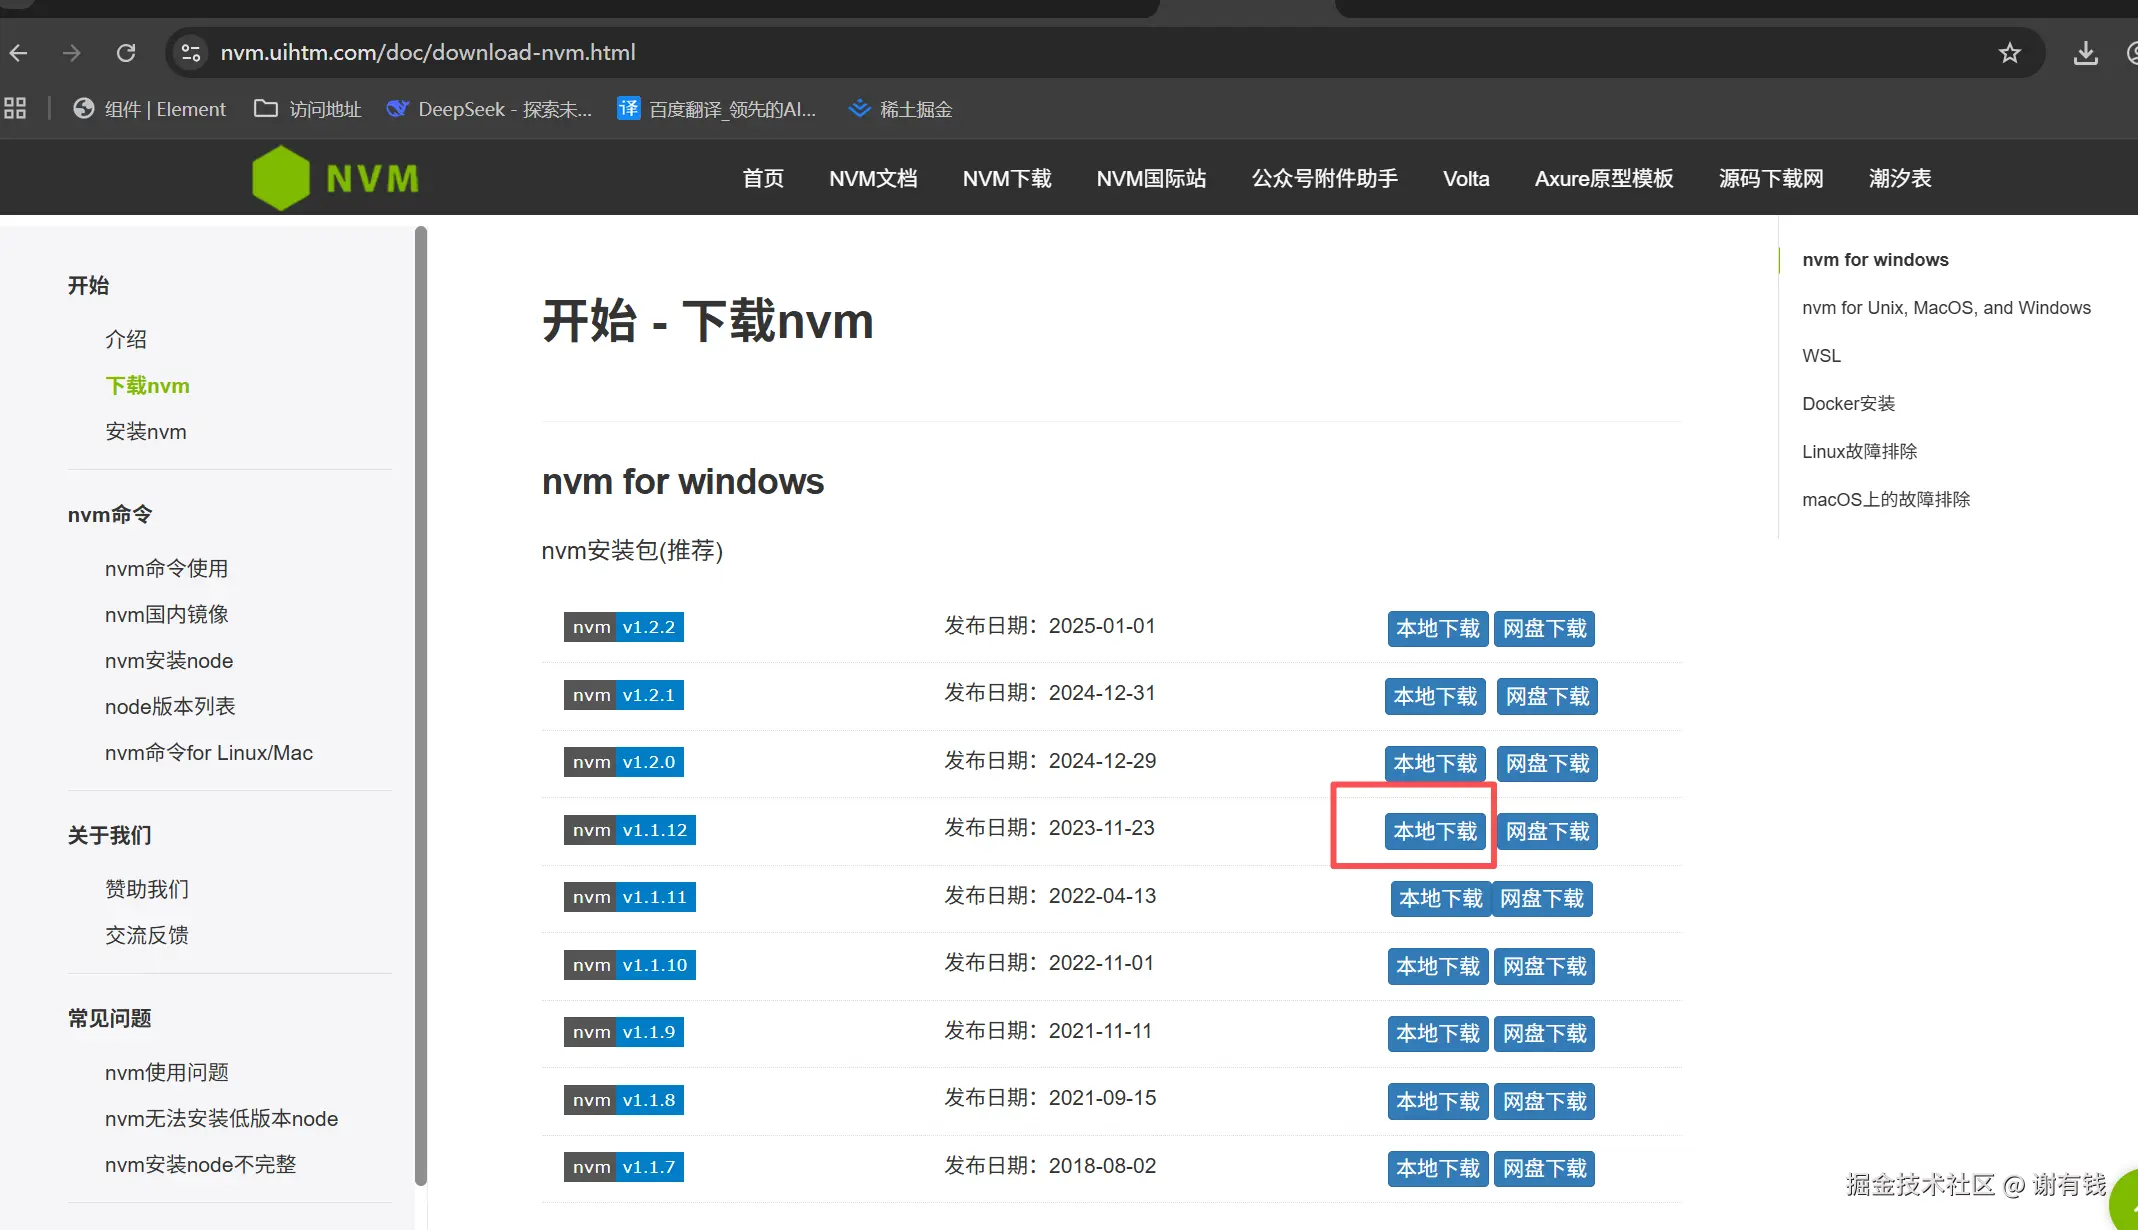Click 网盘下载 for nvm v1.2.2
This screenshot has width=2138, height=1230.
click(x=1544, y=629)
